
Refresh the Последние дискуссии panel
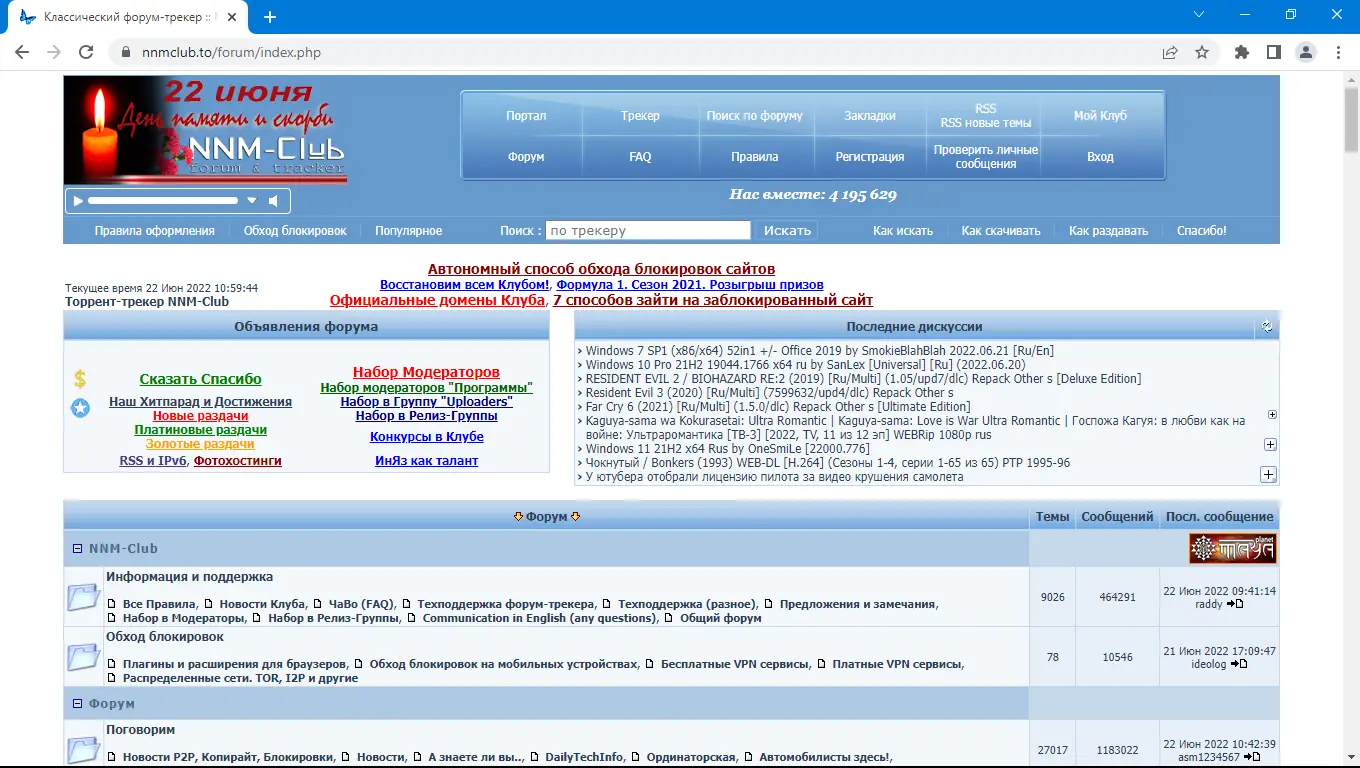click(x=1267, y=326)
